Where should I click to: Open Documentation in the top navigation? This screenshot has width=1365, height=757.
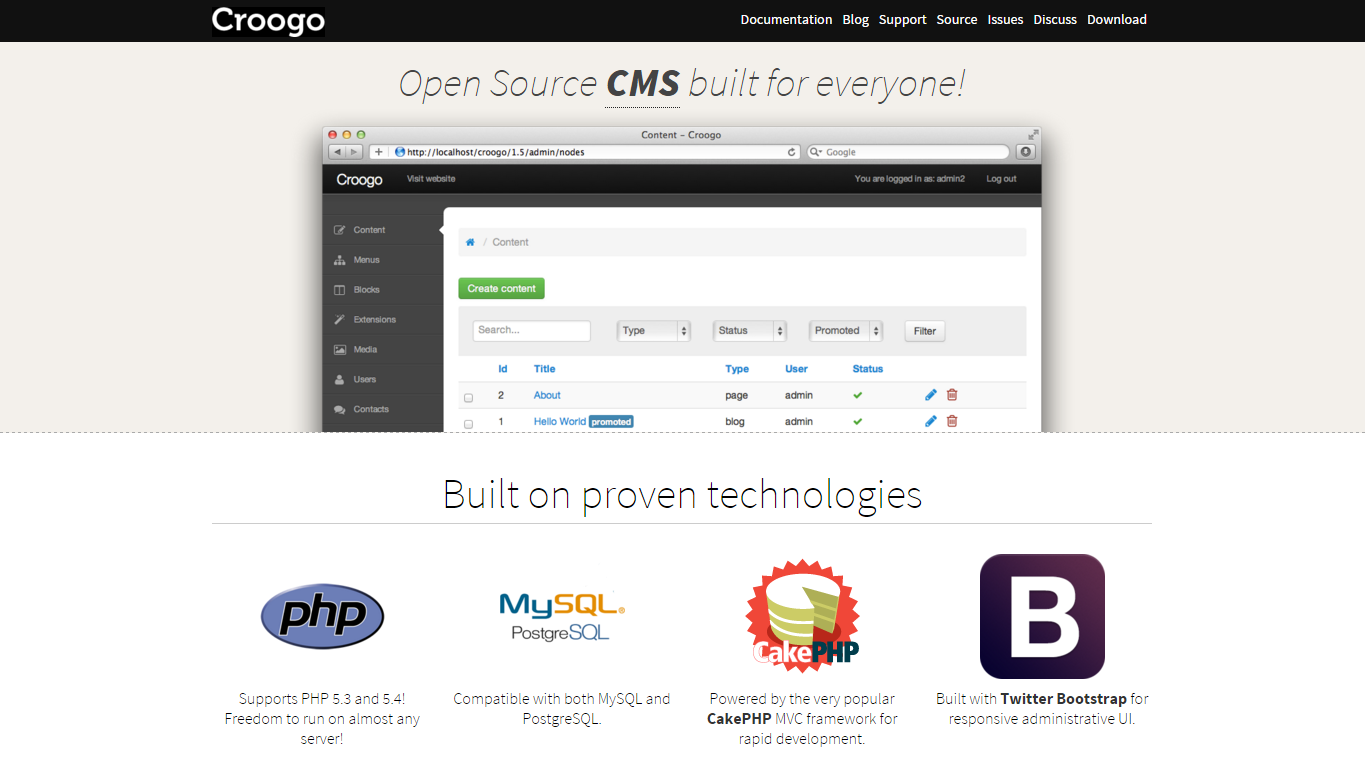[786, 20]
